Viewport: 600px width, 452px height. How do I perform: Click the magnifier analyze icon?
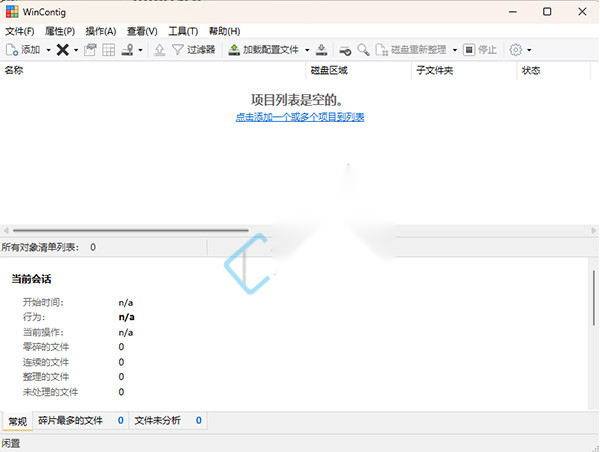(363, 50)
